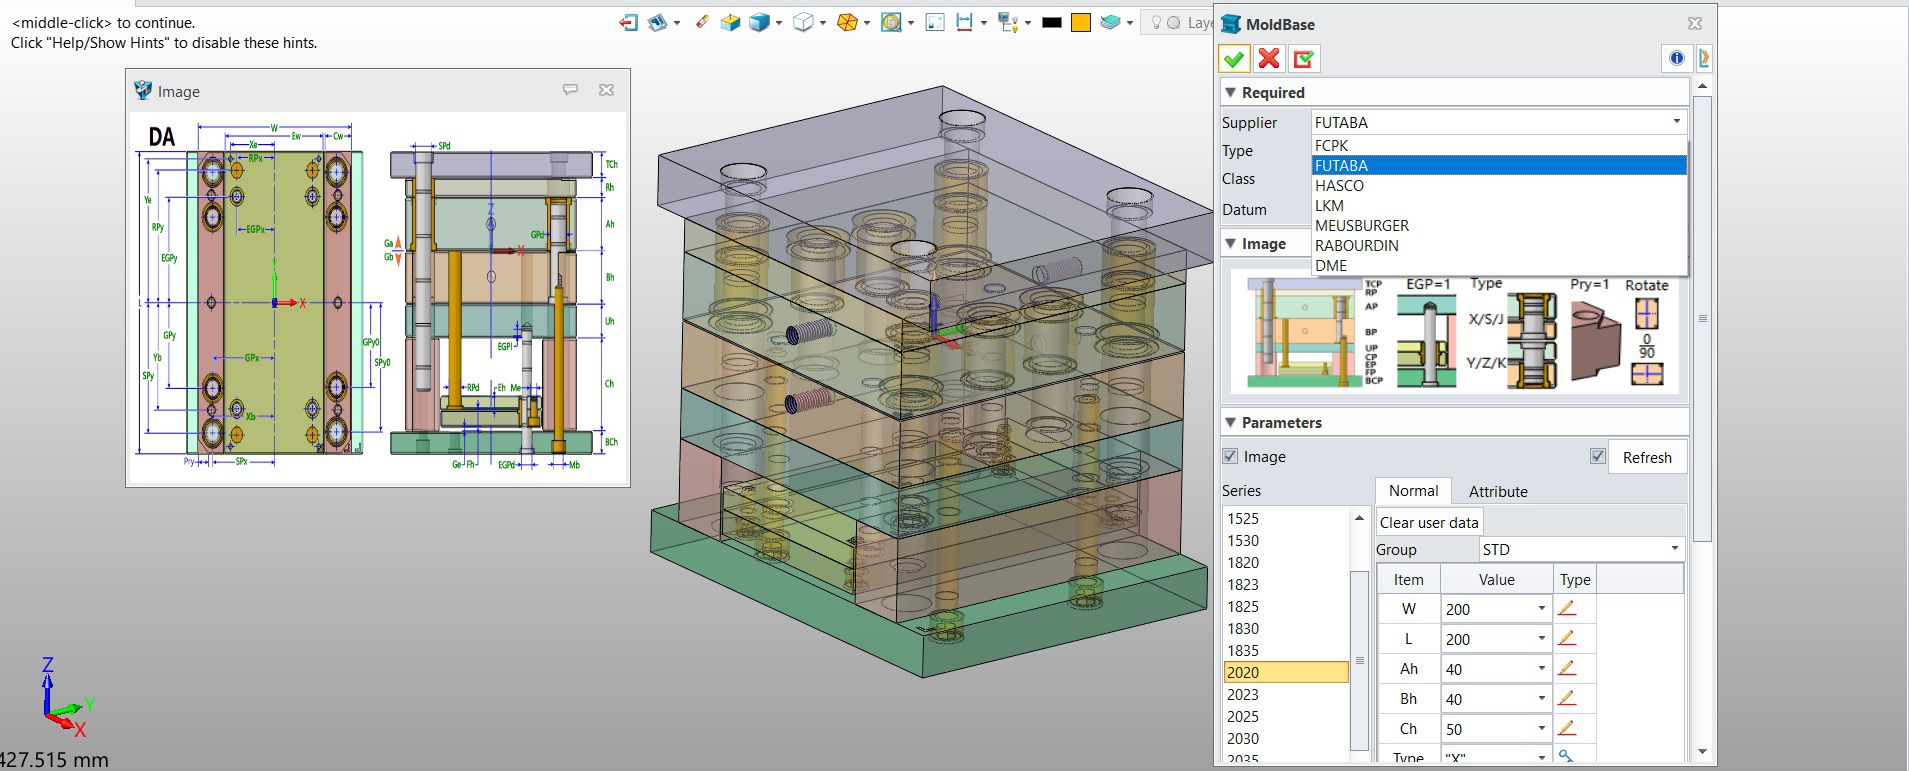The height and width of the screenshot is (771, 1909).
Task: Click the Clear user data button
Action: tap(1428, 522)
